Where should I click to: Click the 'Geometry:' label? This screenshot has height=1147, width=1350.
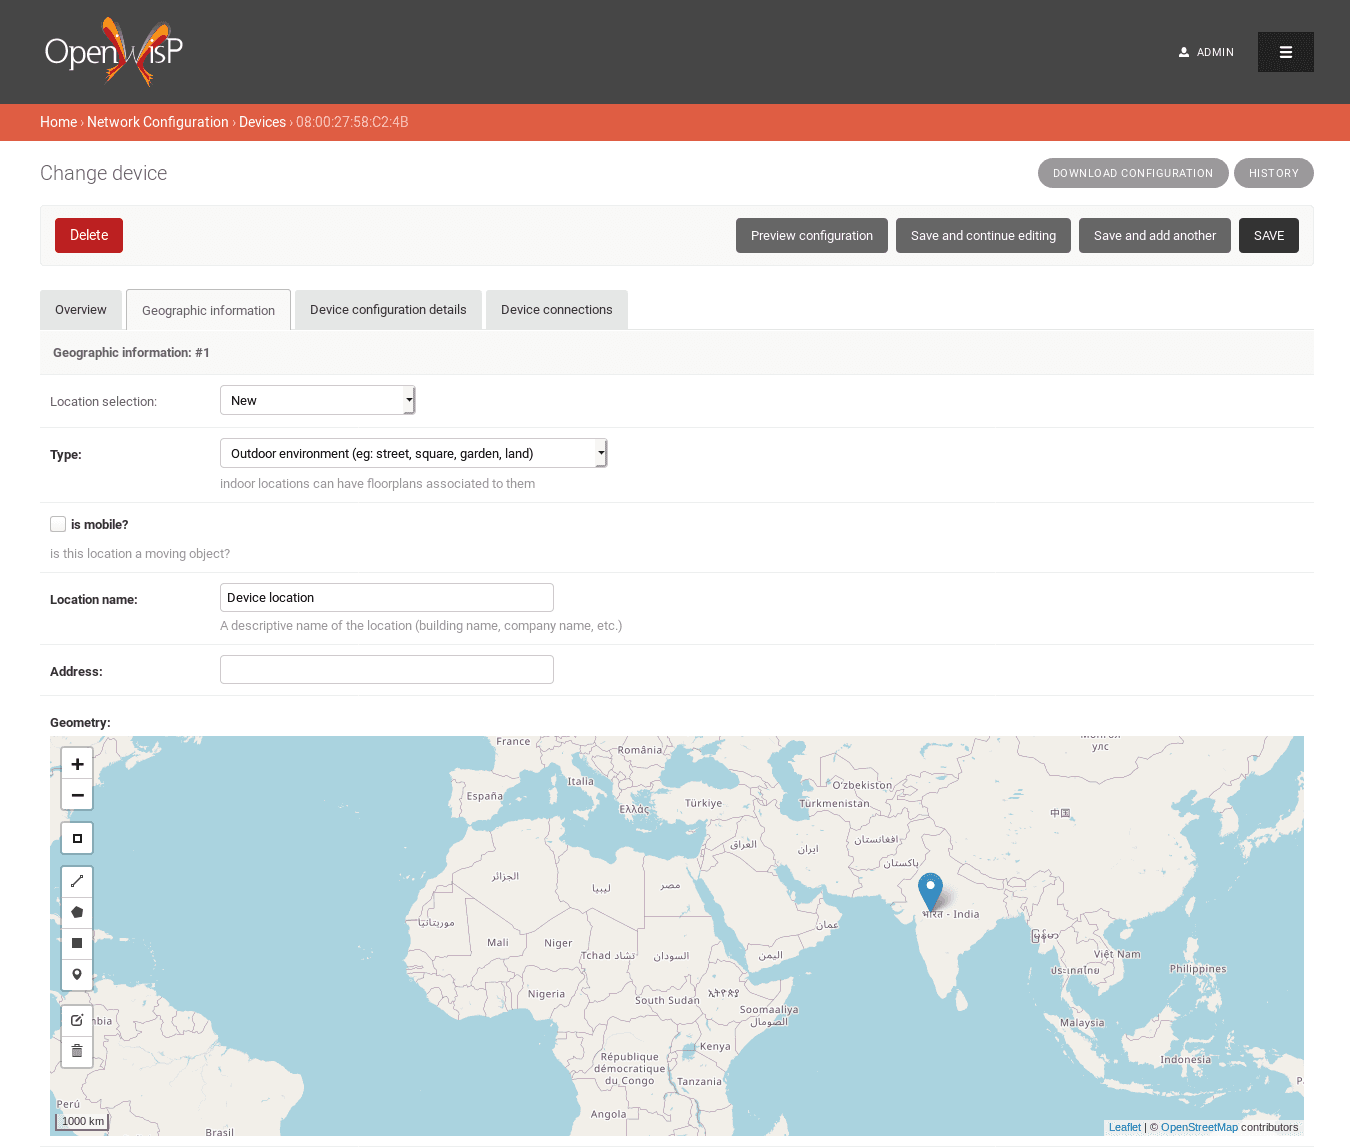tap(80, 723)
